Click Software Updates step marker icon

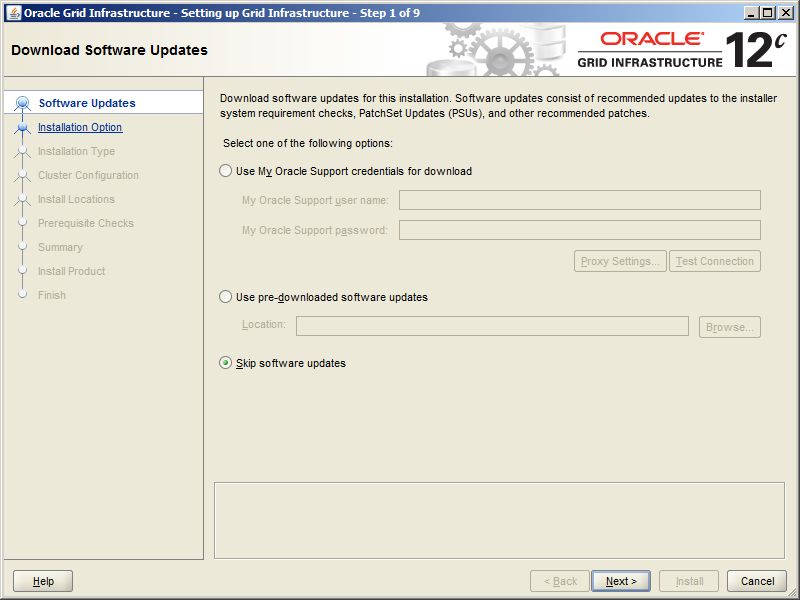[x=22, y=103]
